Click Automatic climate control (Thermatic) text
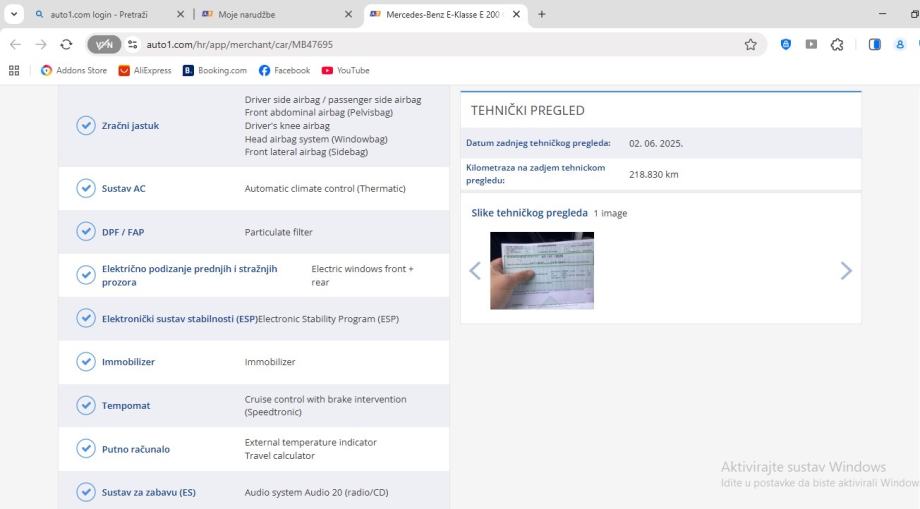Screen dimensions: 920x509 point(325,188)
